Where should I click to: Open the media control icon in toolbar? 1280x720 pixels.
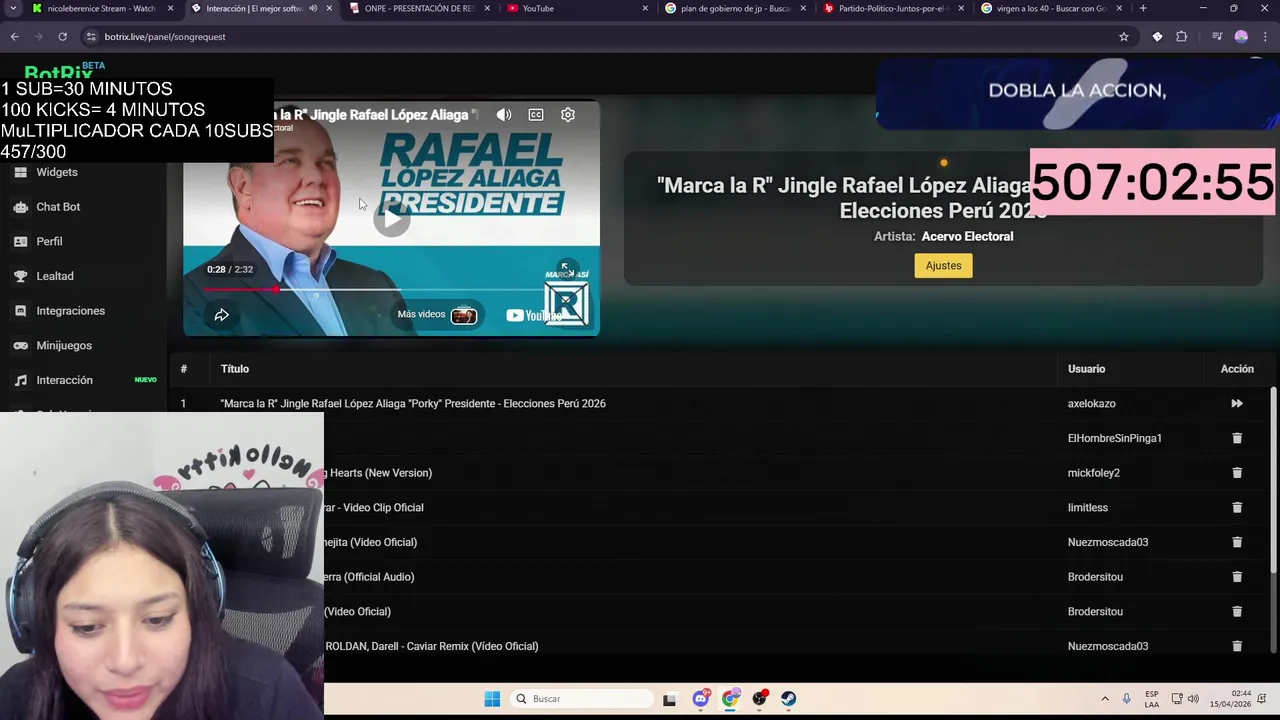[1217, 36]
